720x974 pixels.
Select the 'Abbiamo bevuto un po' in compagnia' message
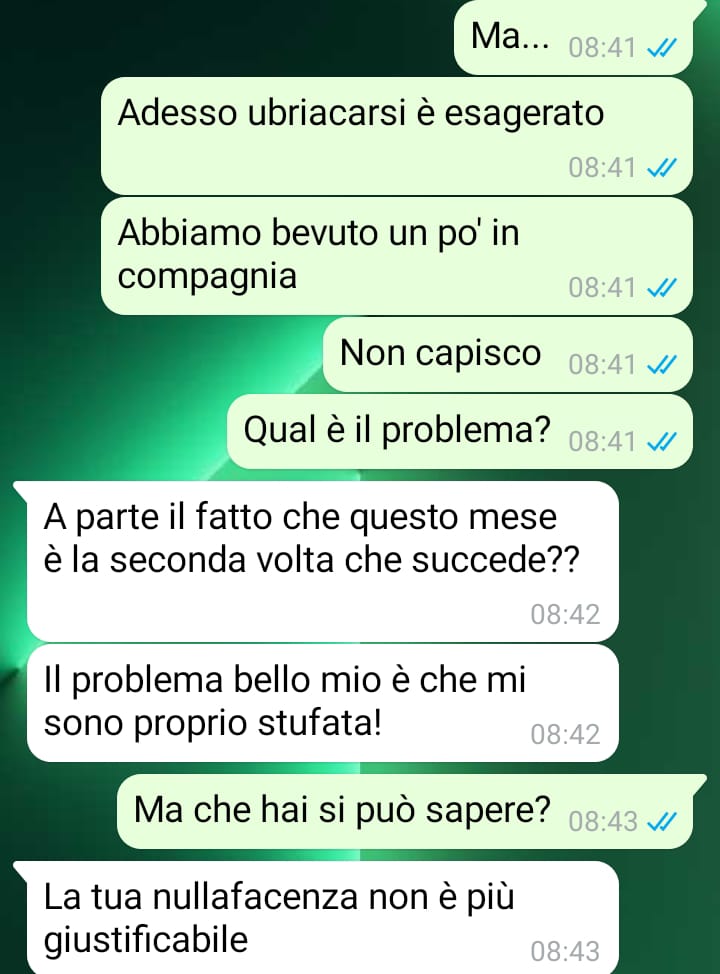(x=397, y=256)
